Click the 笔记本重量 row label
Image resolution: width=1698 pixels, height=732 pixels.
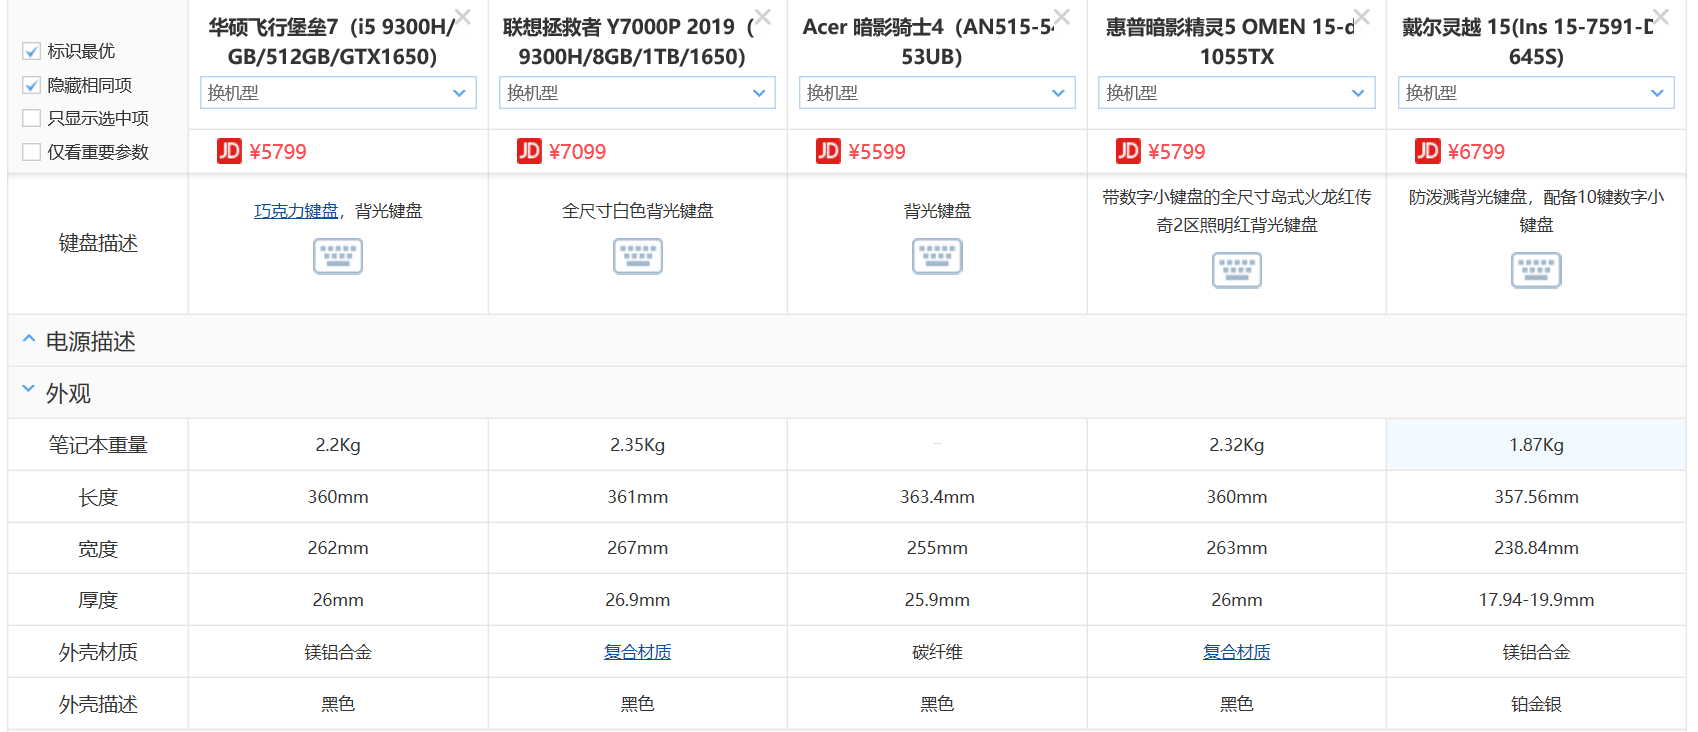coord(98,445)
